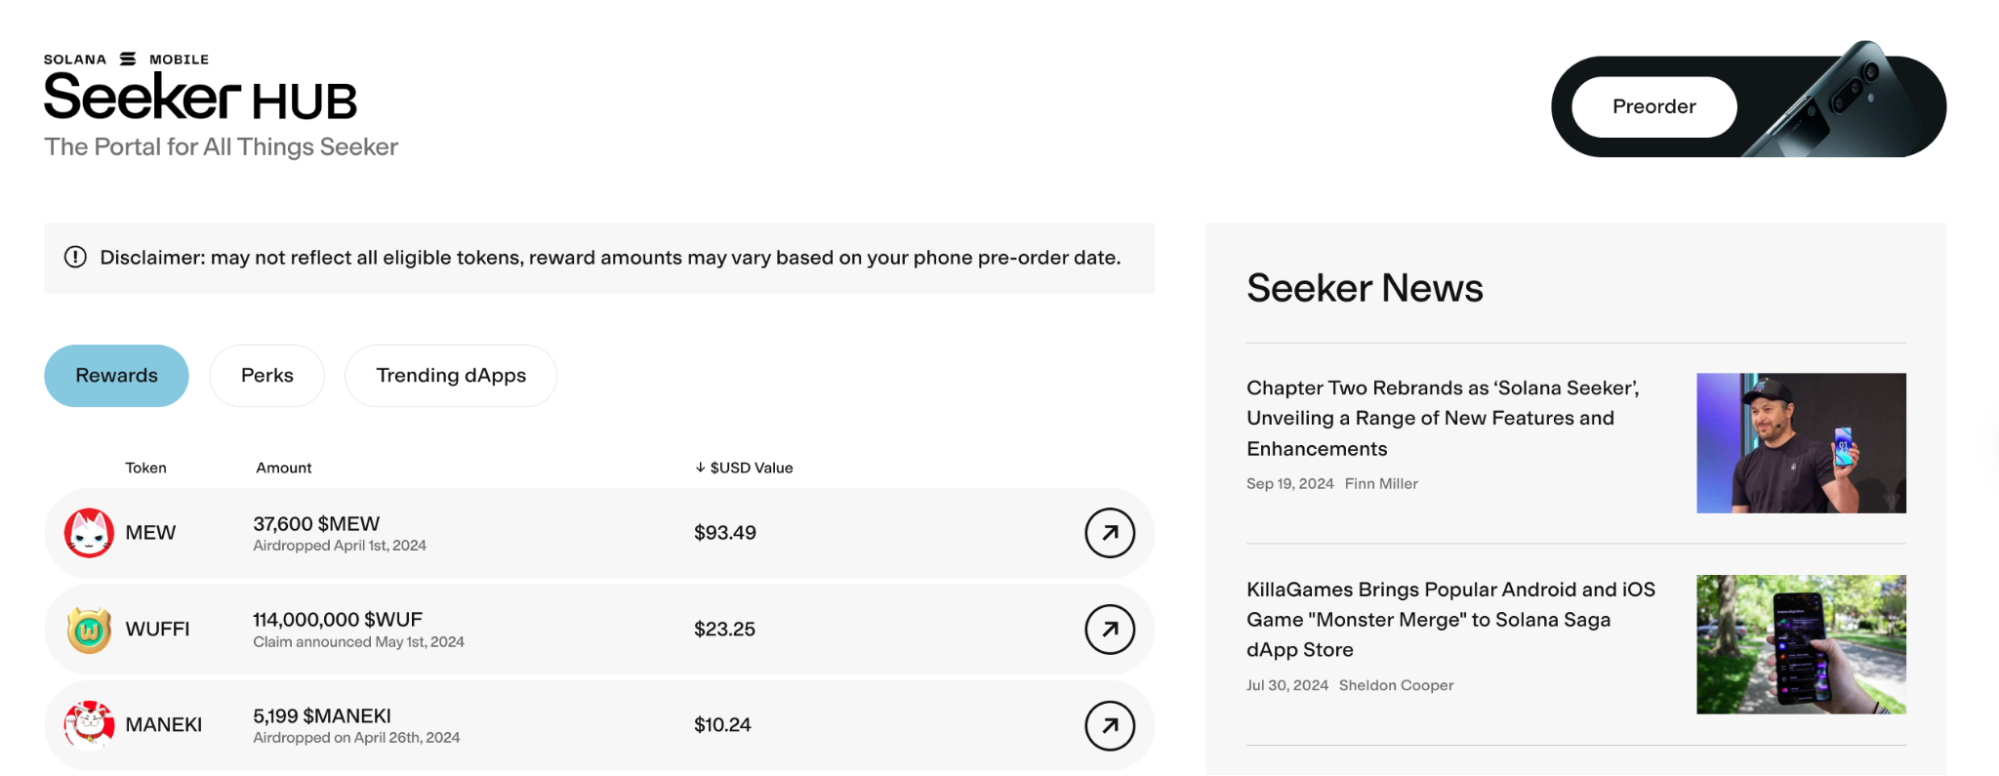
Task: Click the Solana Mobile logo icon
Action: point(128,59)
